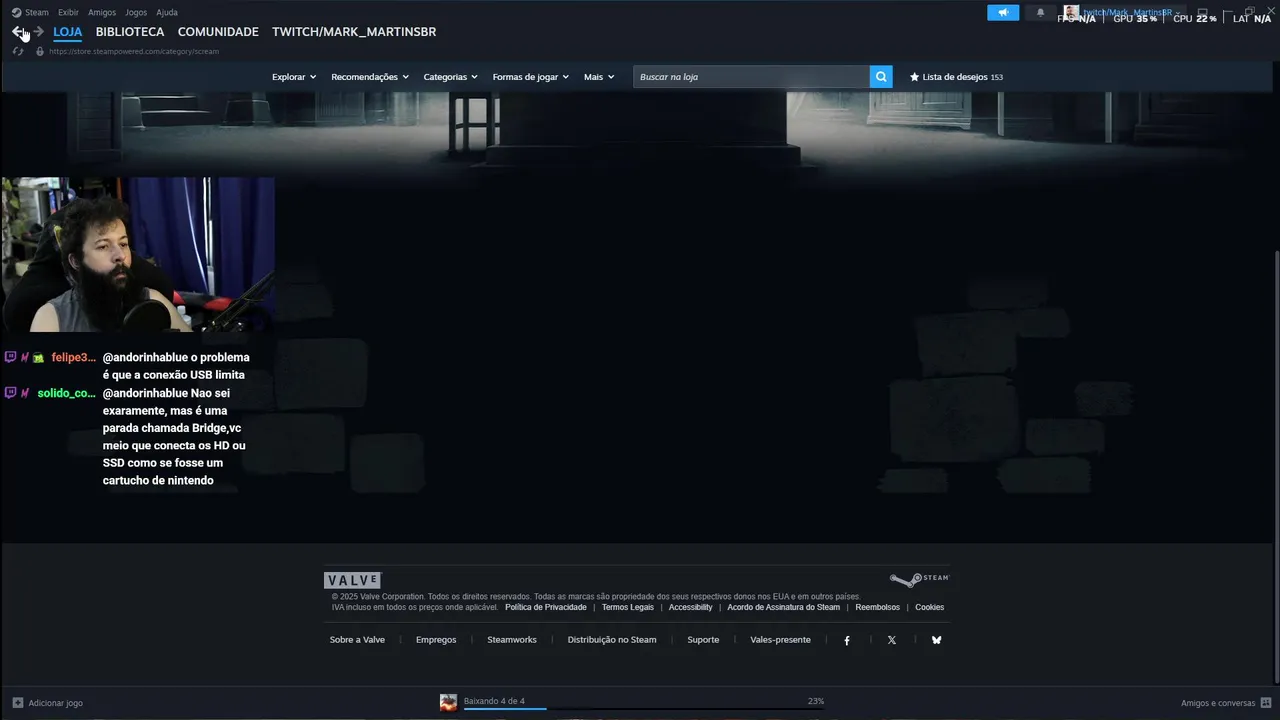Go back with the left arrow button
This screenshot has width=1280, height=720.
click(x=17, y=32)
